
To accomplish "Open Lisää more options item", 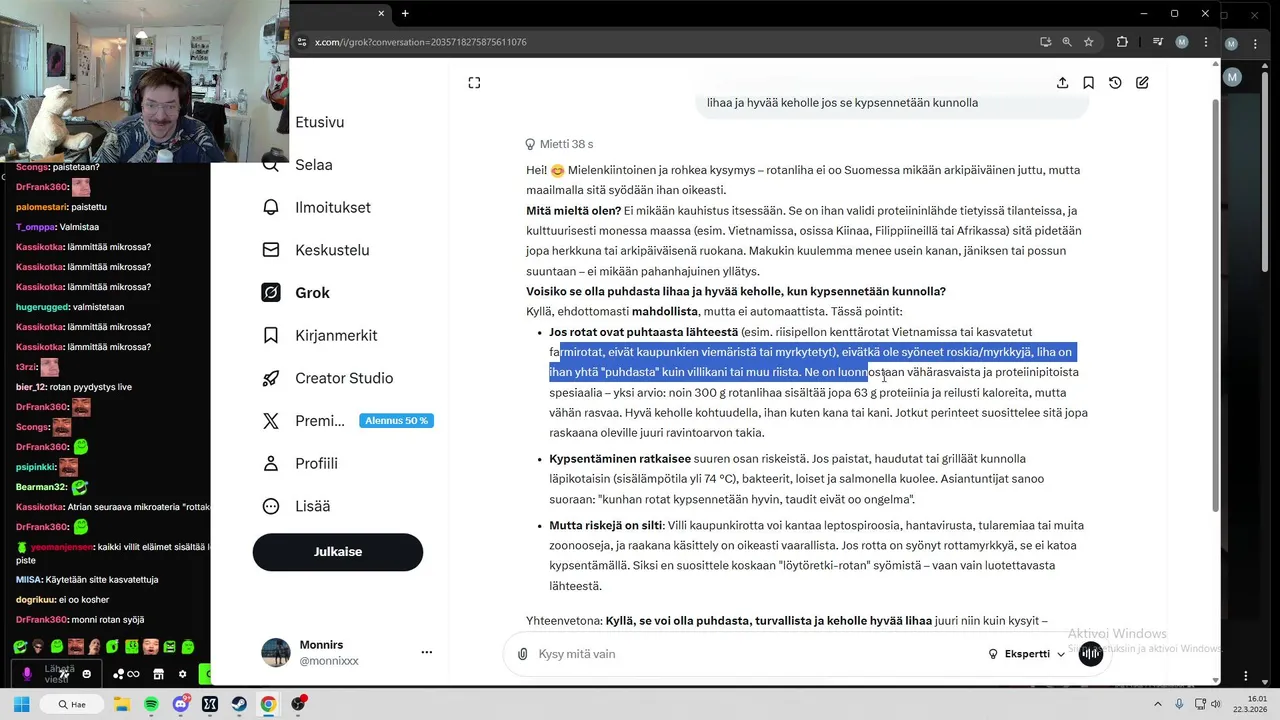I will pos(295,506).
